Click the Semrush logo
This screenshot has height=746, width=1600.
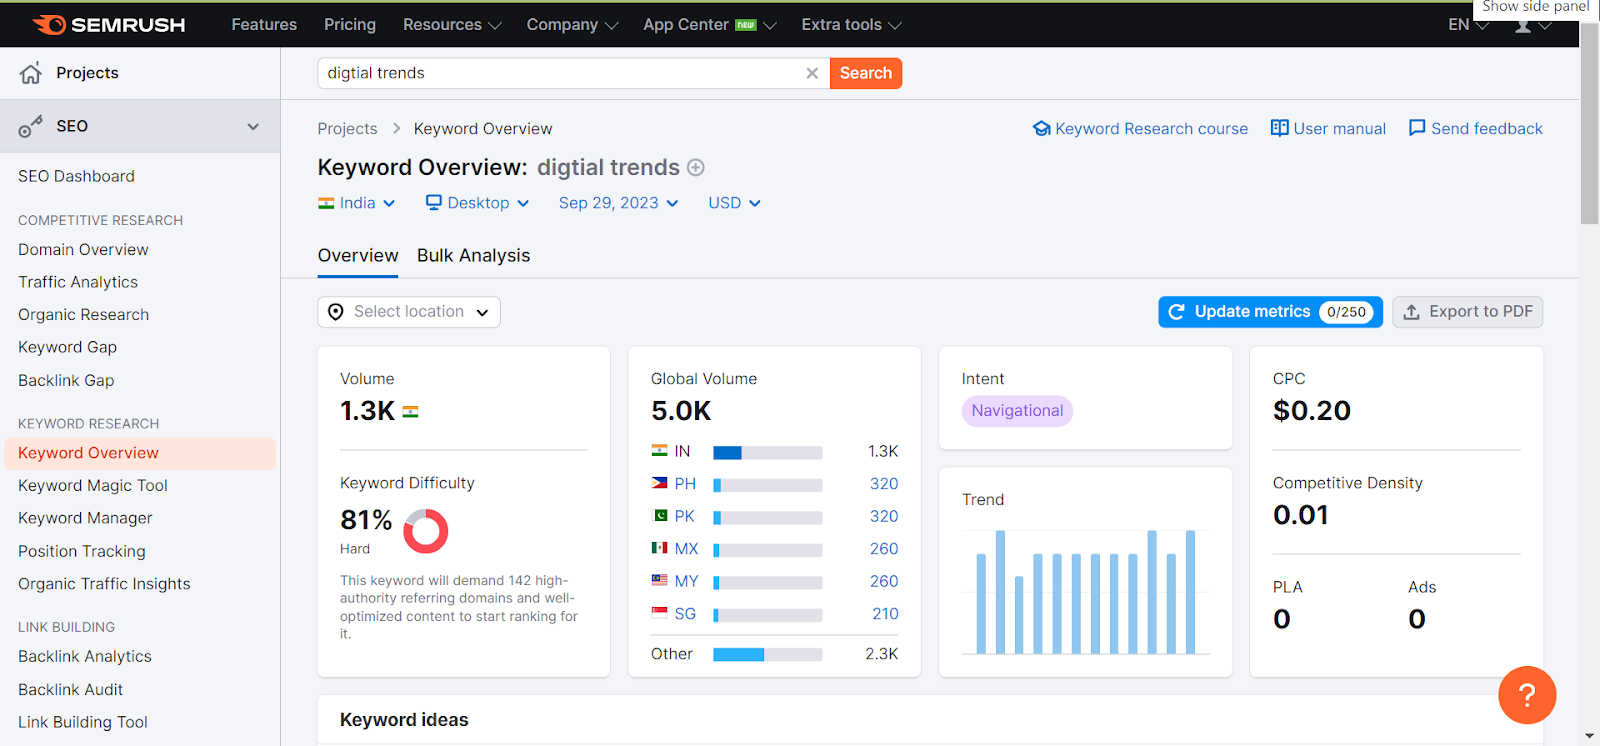109,25
